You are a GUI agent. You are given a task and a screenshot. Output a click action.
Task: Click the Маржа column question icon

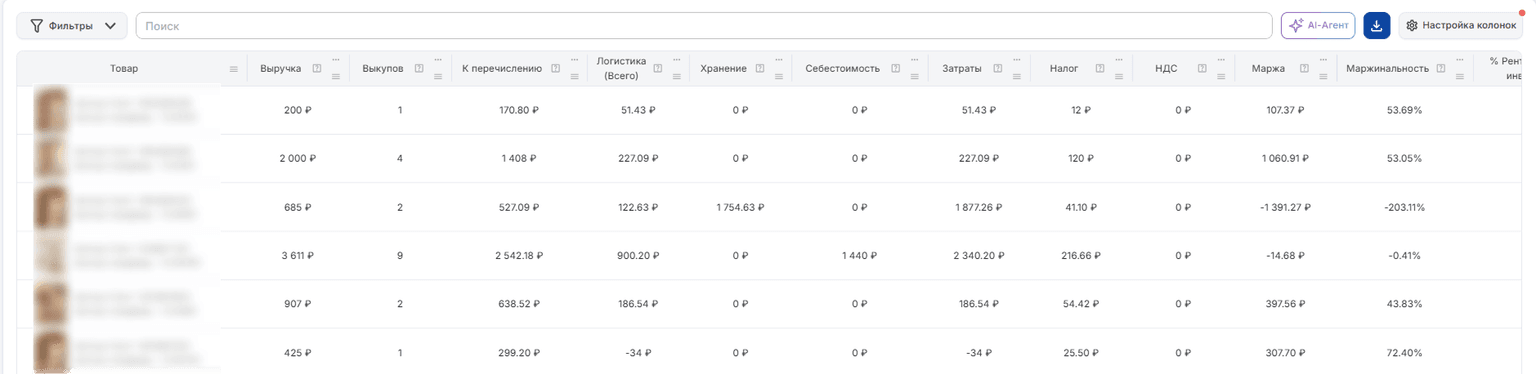(1303, 68)
